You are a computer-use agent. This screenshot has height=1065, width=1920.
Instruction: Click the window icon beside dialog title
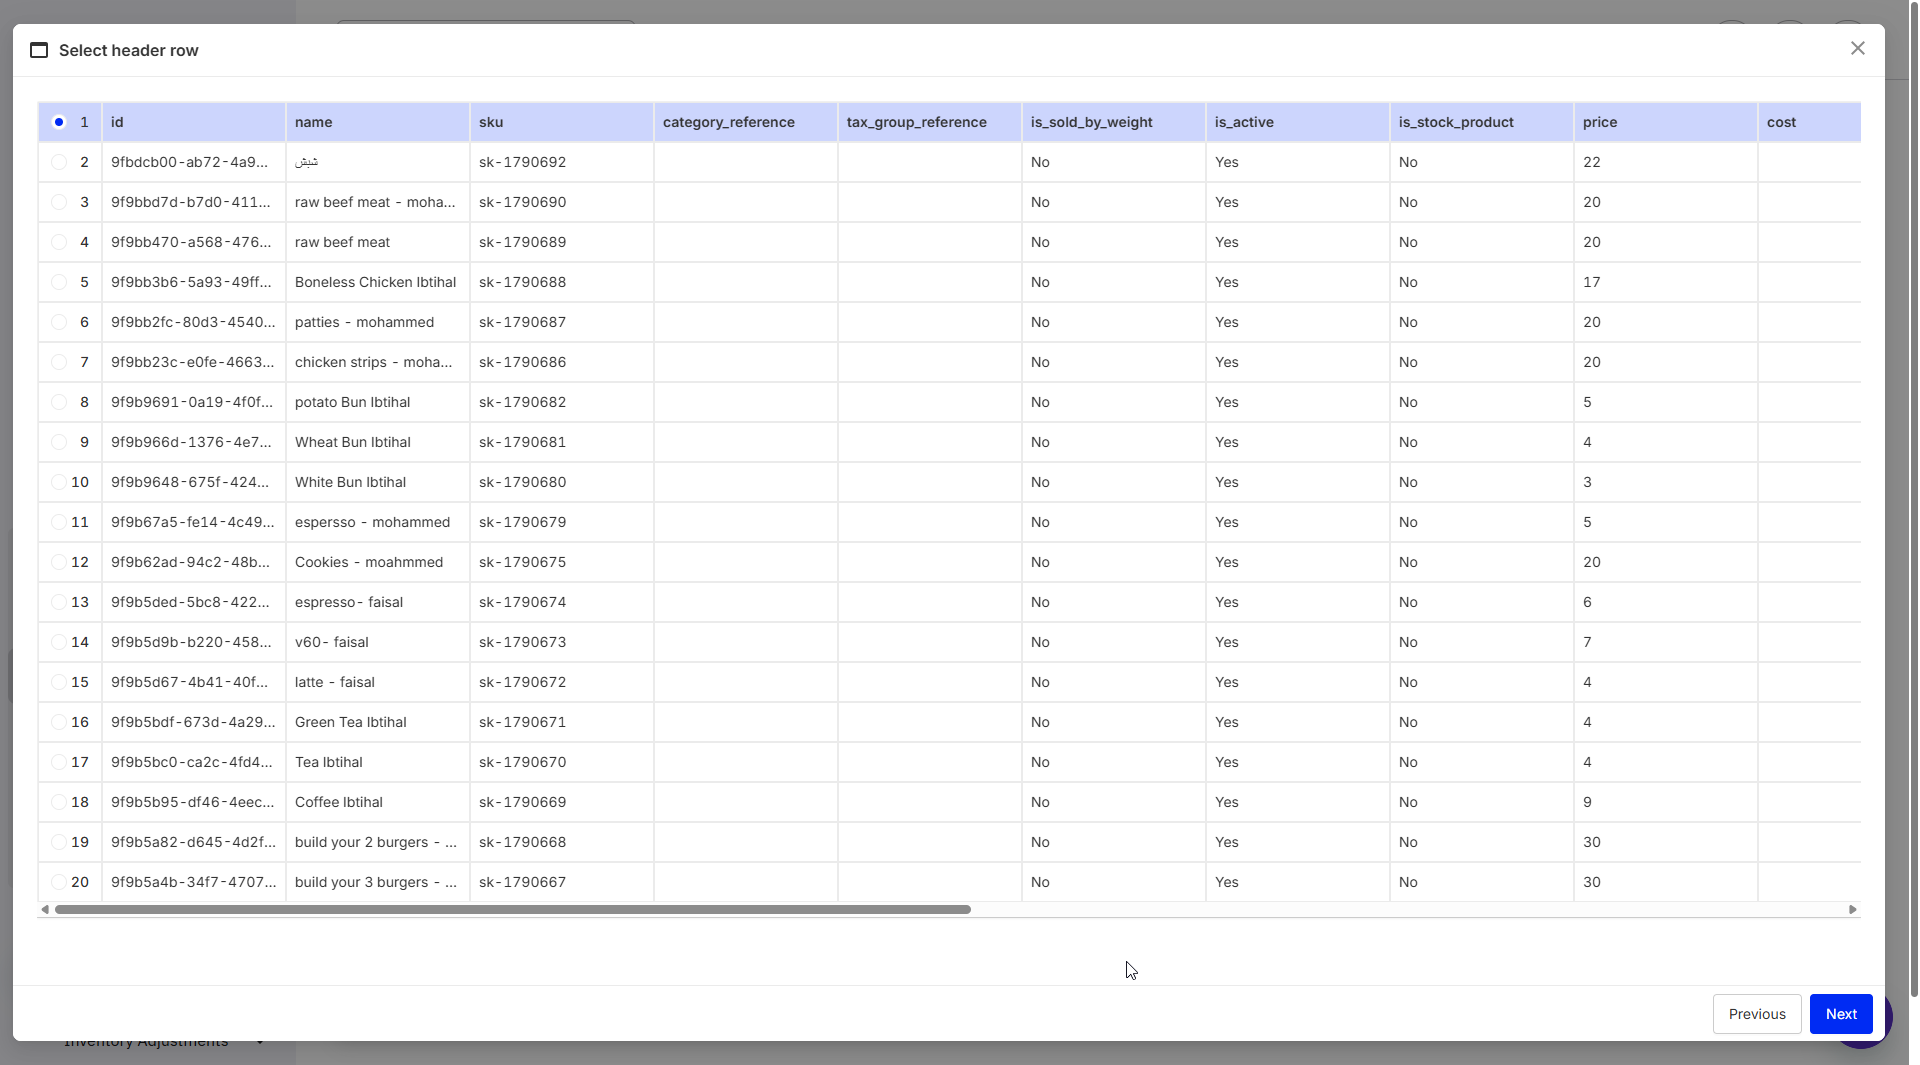(39, 51)
